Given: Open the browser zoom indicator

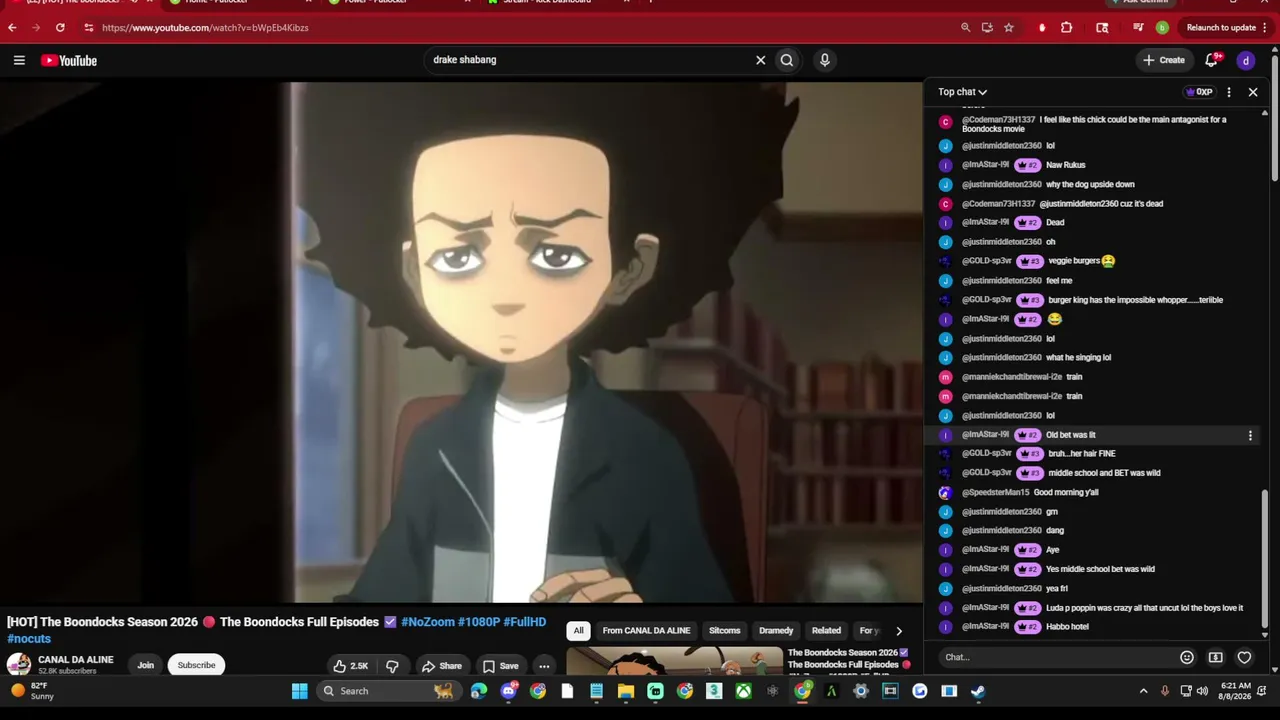Looking at the screenshot, I should click(x=965, y=28).
